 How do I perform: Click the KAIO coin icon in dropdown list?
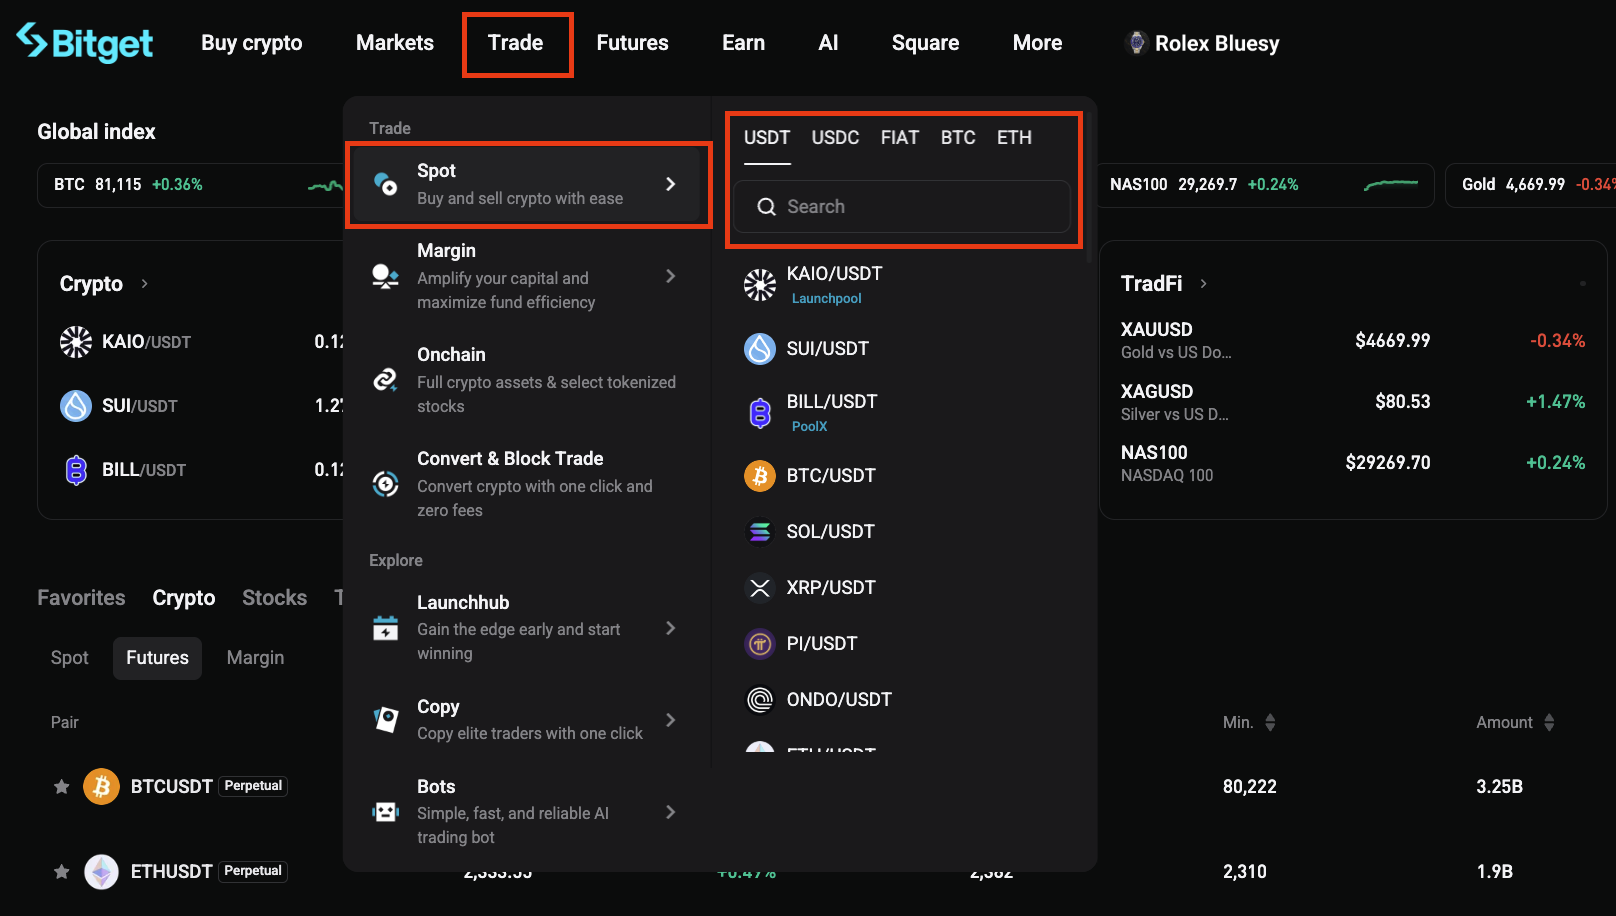click(760, 285)
